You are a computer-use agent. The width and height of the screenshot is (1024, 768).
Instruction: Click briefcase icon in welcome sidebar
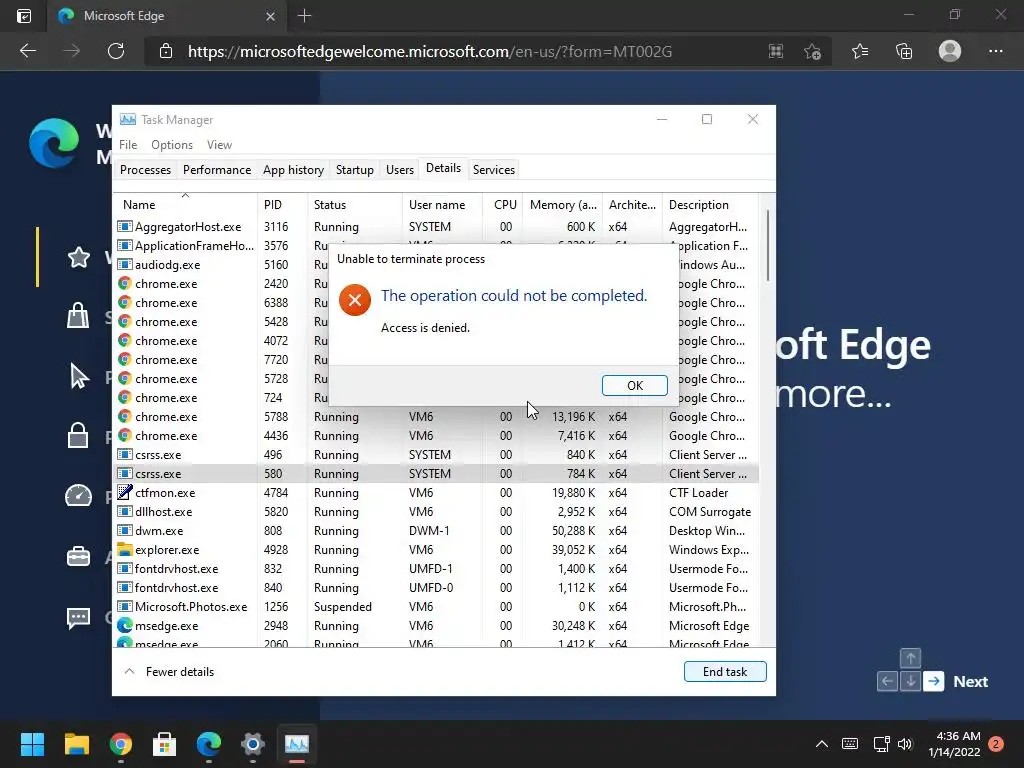78,557
